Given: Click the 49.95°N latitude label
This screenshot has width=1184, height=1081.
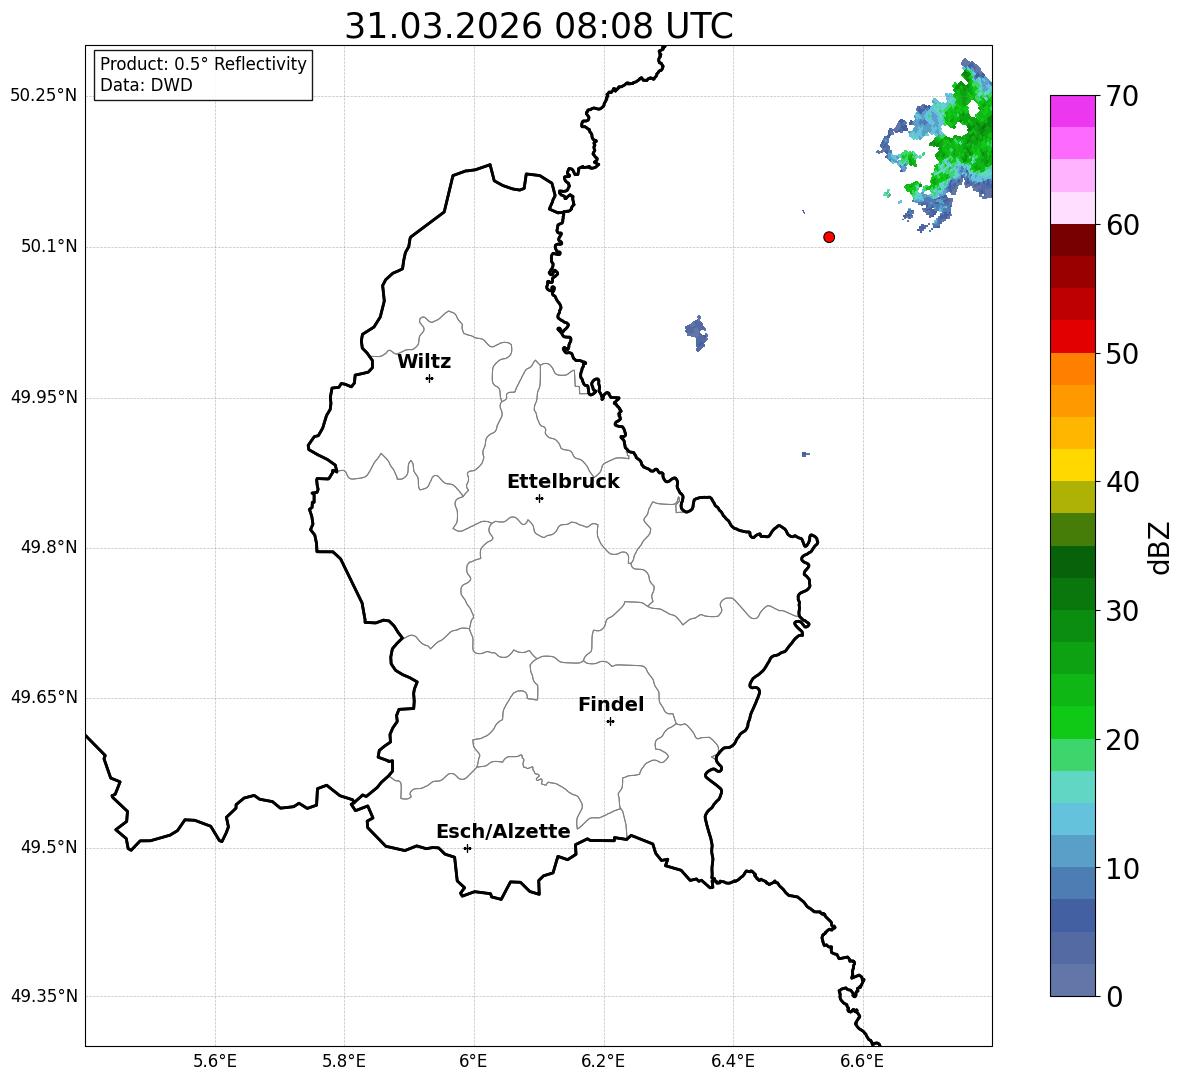Looking at the screenshot, I should coord(43,397).
